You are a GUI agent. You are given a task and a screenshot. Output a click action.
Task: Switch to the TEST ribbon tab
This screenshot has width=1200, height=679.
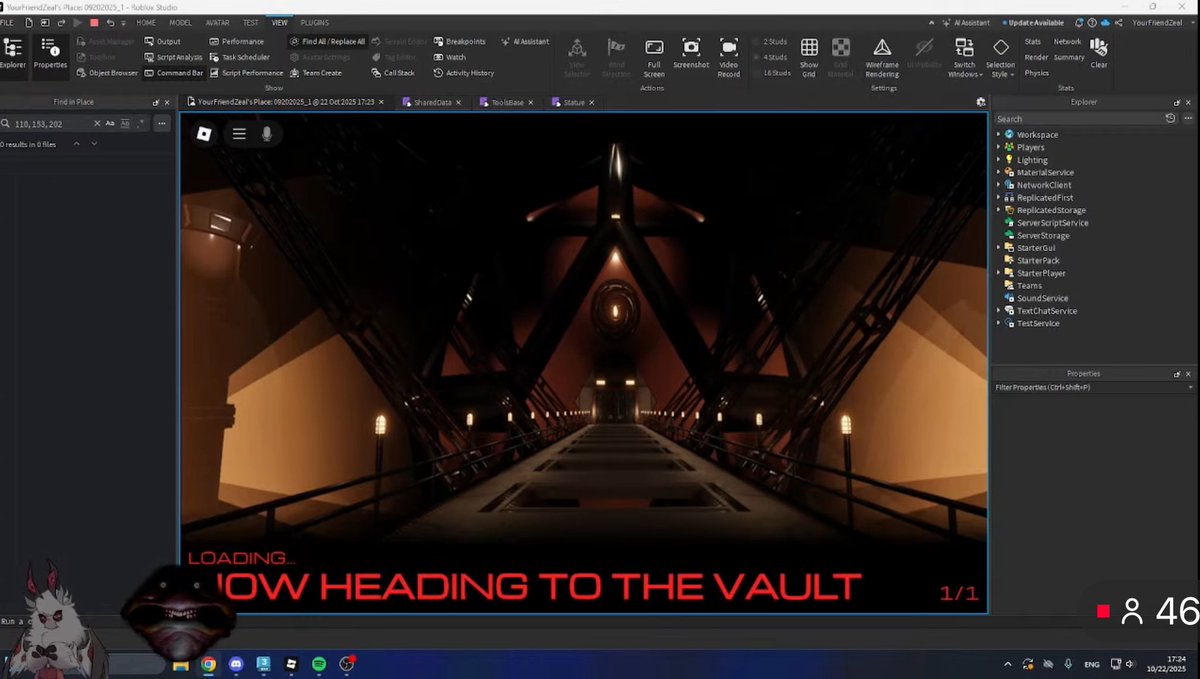pos(250,22)
